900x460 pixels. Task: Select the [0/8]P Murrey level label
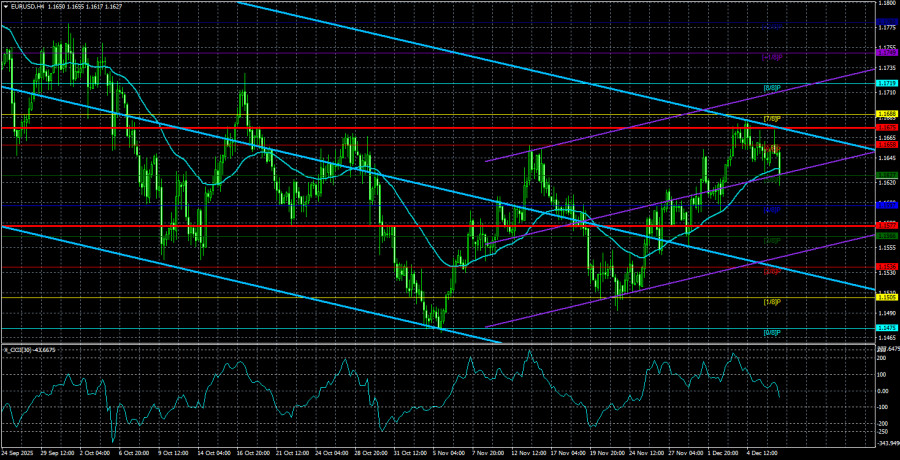[x=771, y=333]
